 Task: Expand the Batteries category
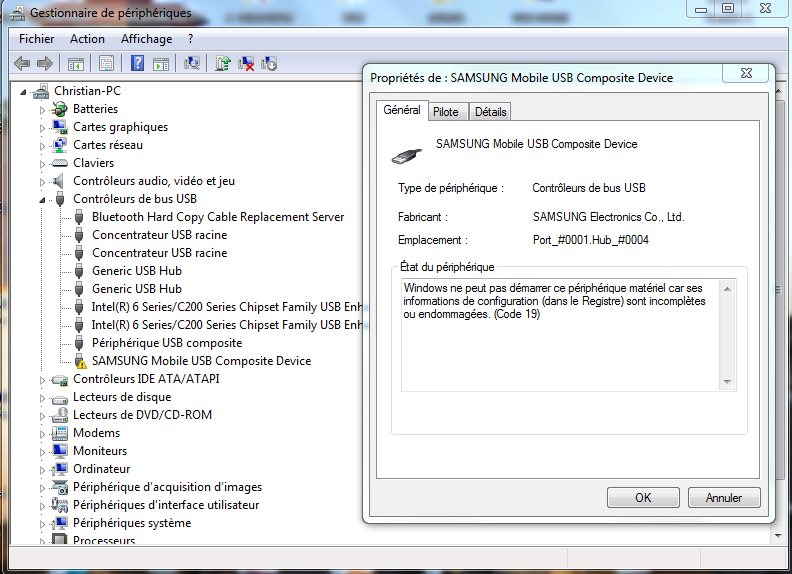coord(43,109)
